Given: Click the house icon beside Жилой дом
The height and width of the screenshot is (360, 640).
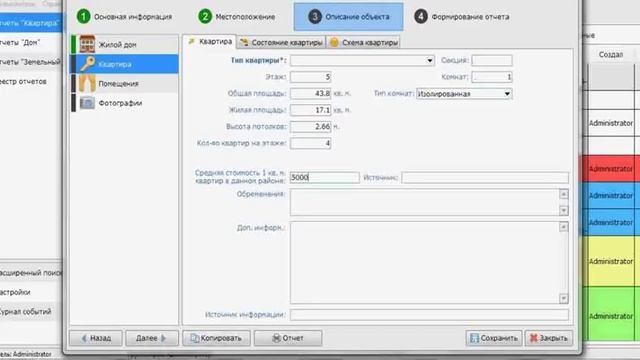Looking at the screenshot, I should point(87,44).
